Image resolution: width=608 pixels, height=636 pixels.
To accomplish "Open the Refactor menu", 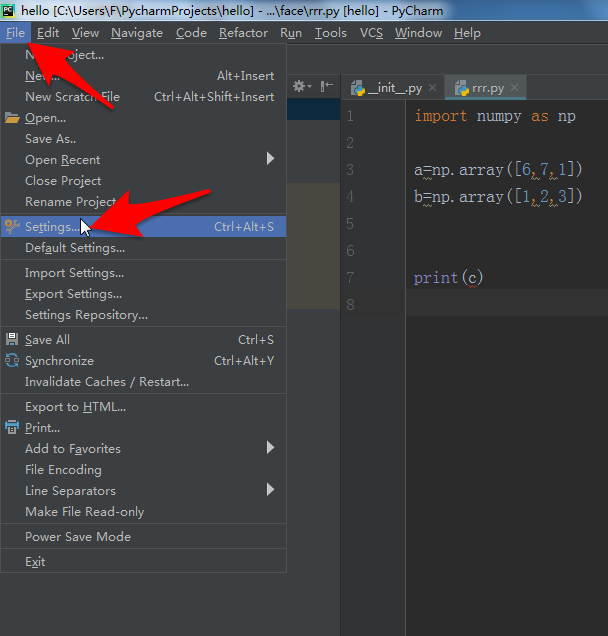I will [x=243, y=33].
